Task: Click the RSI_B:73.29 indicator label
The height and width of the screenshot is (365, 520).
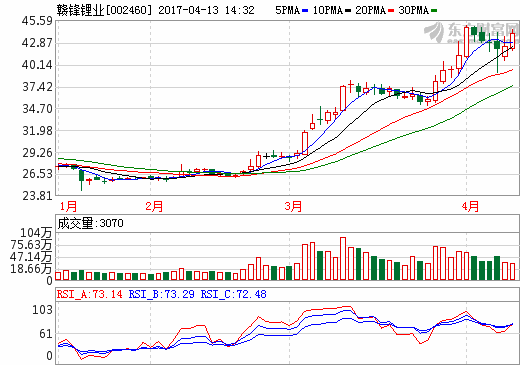Action: [161, 294]
